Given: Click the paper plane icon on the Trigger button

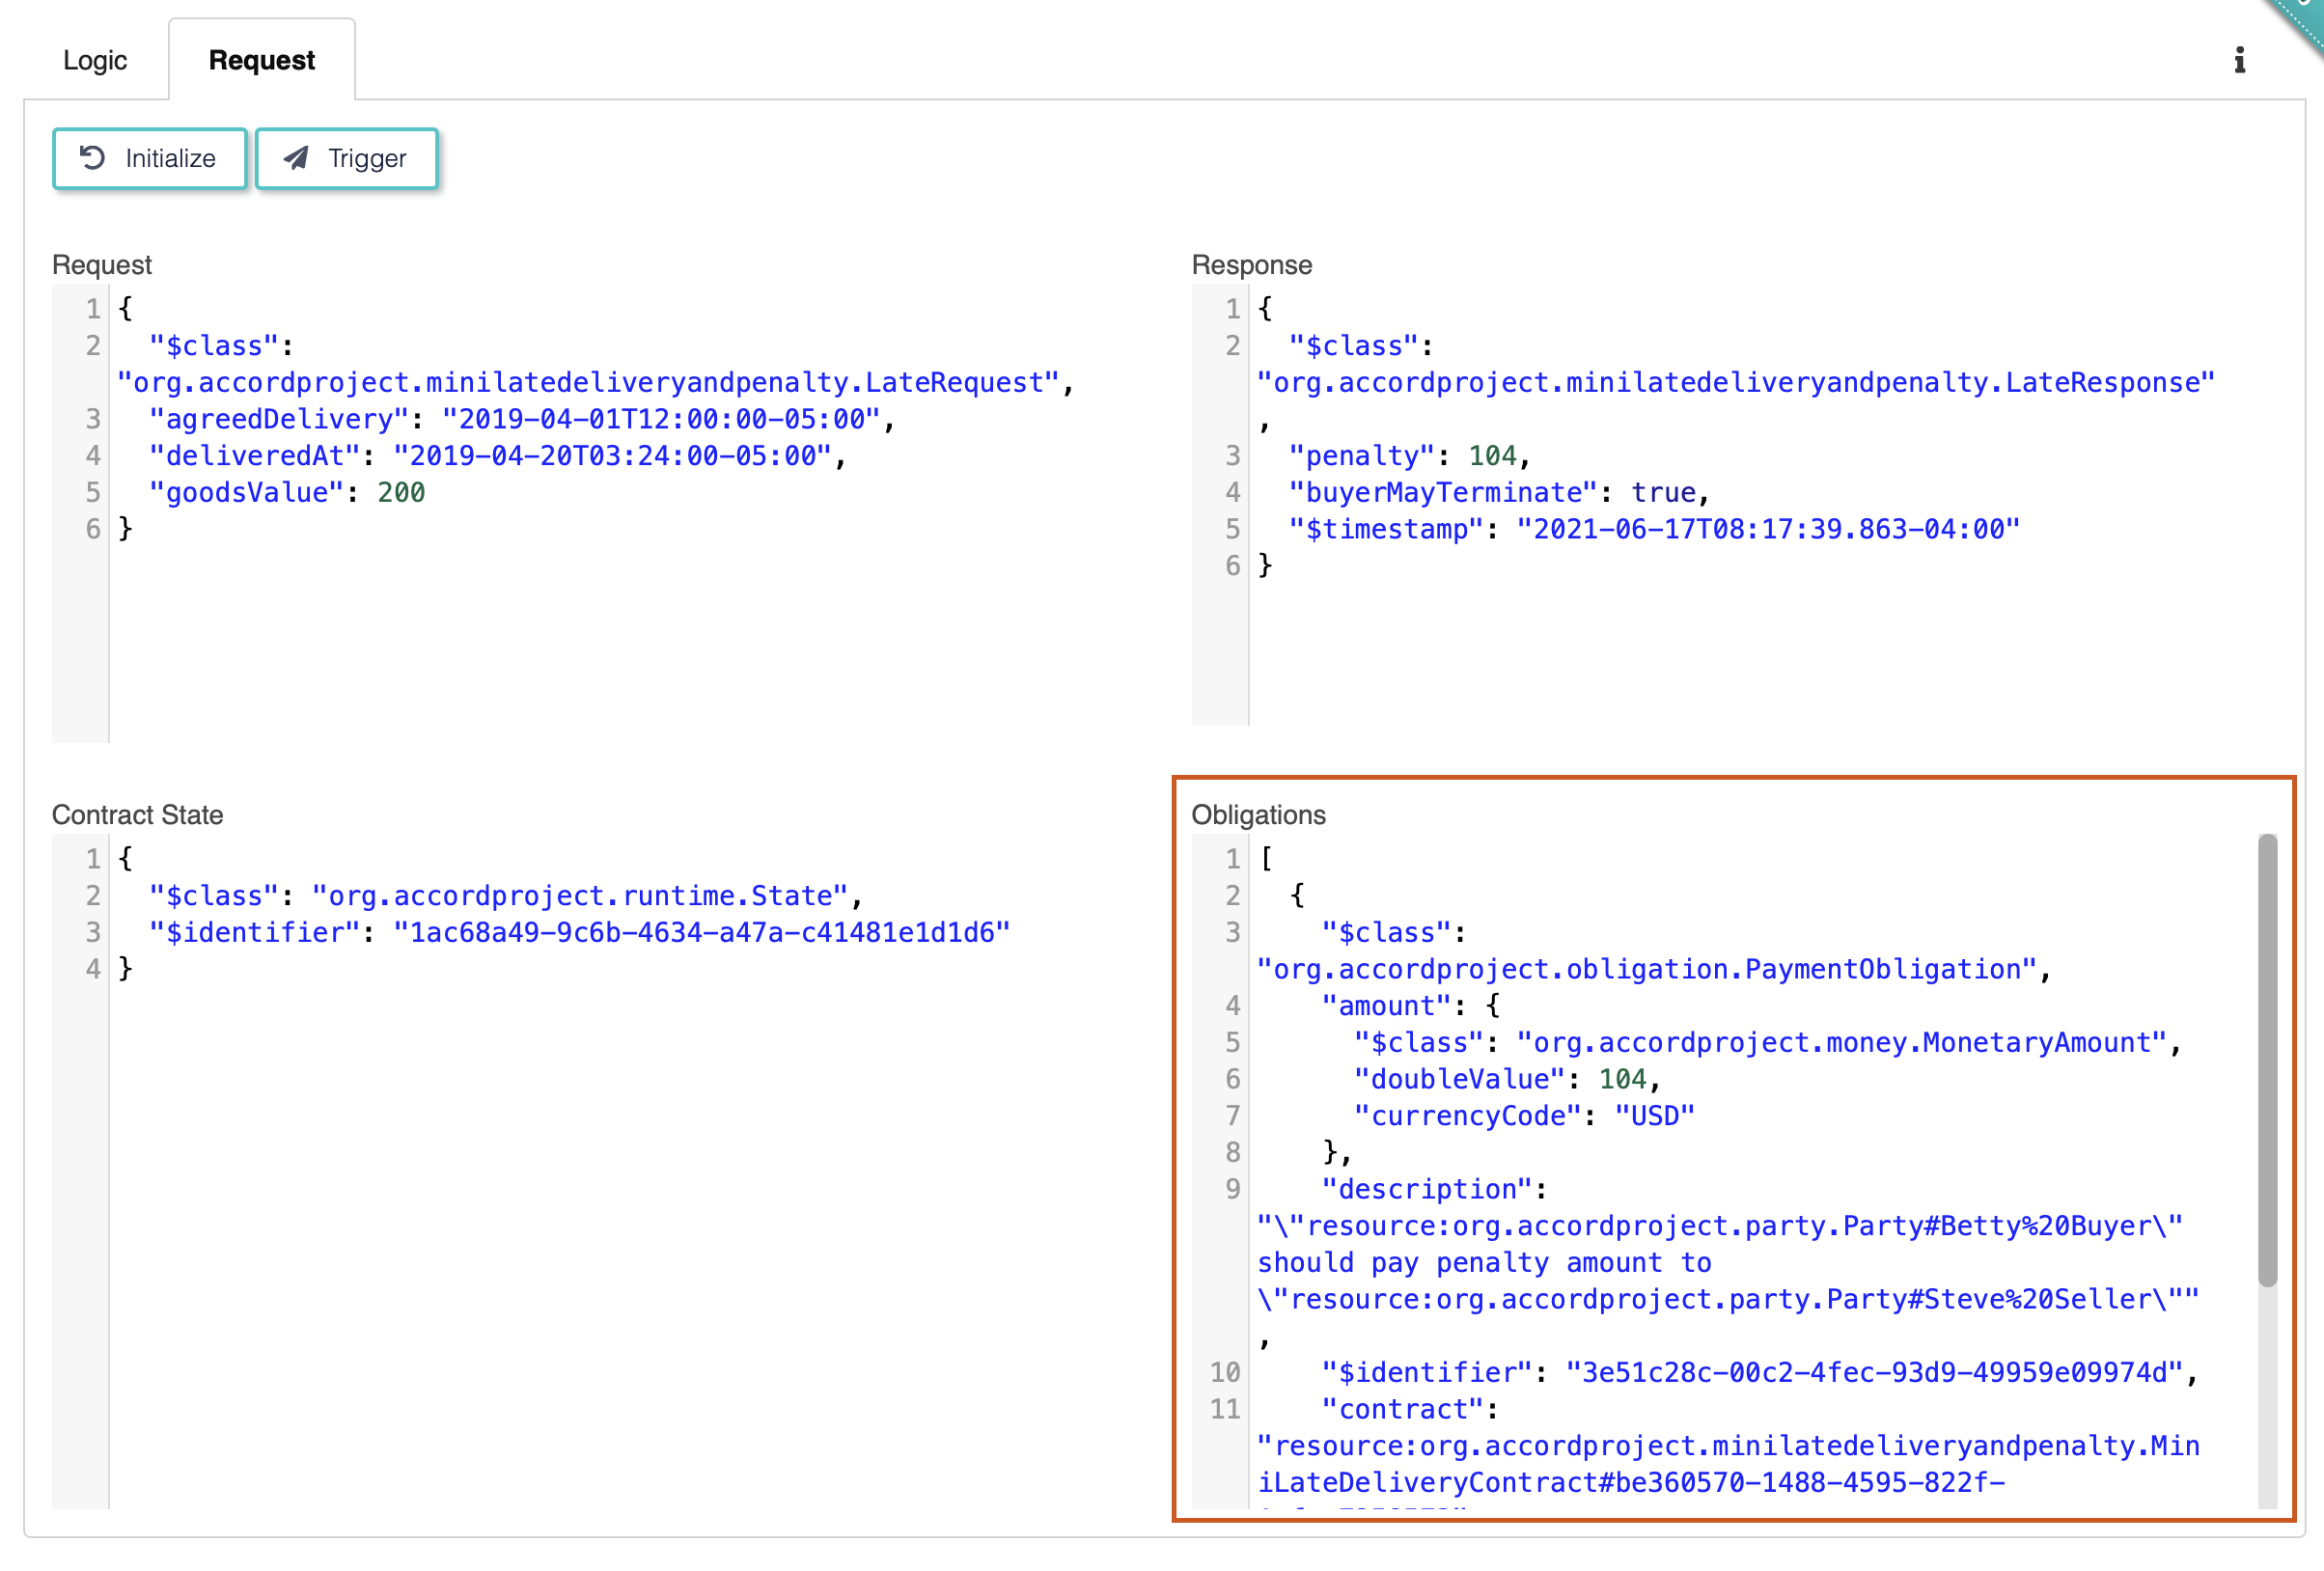Looking at the screenshot, I should [296, 158].
